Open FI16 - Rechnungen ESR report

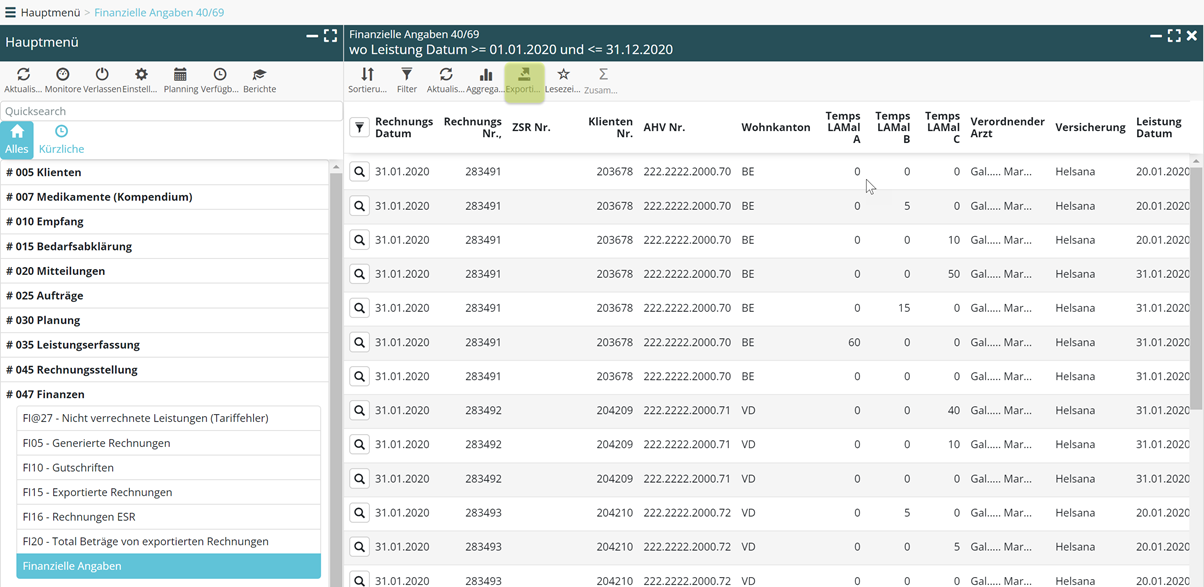(79, 517)
